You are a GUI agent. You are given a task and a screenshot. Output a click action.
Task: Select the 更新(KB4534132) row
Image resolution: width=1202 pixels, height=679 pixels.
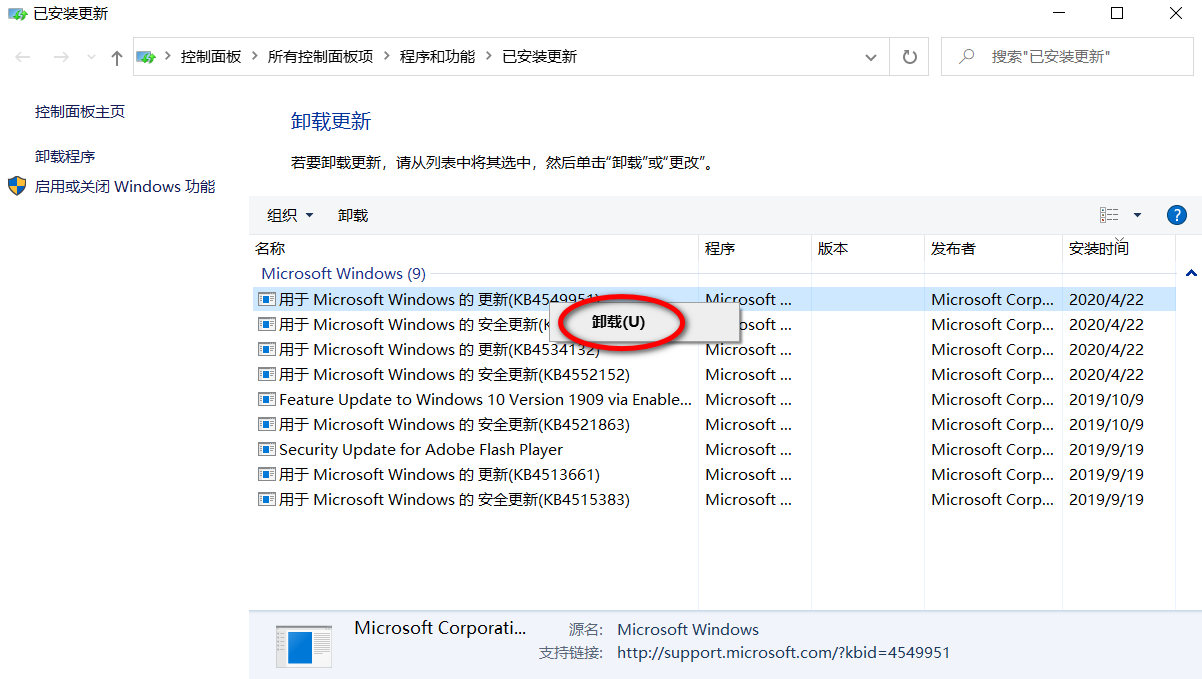pos(713,349)
